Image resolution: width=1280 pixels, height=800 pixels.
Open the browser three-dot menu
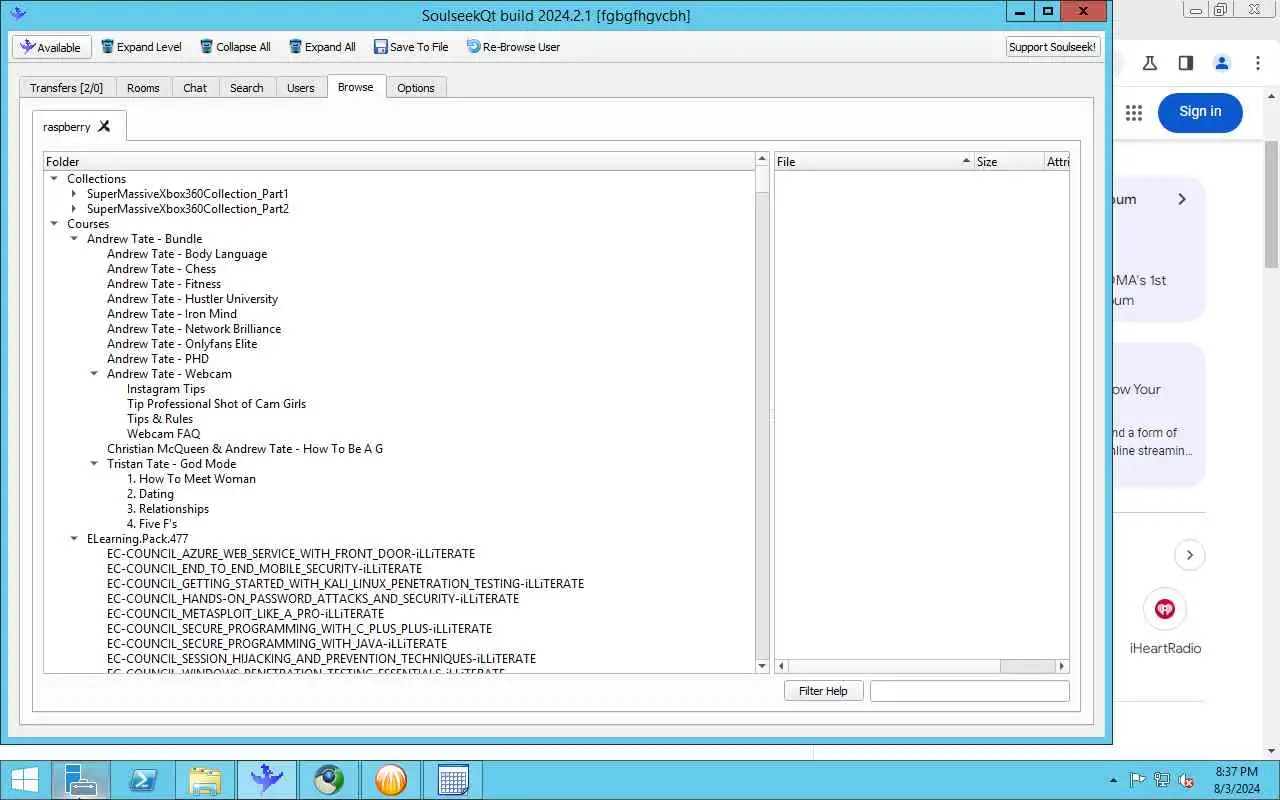click(1257, 63)
